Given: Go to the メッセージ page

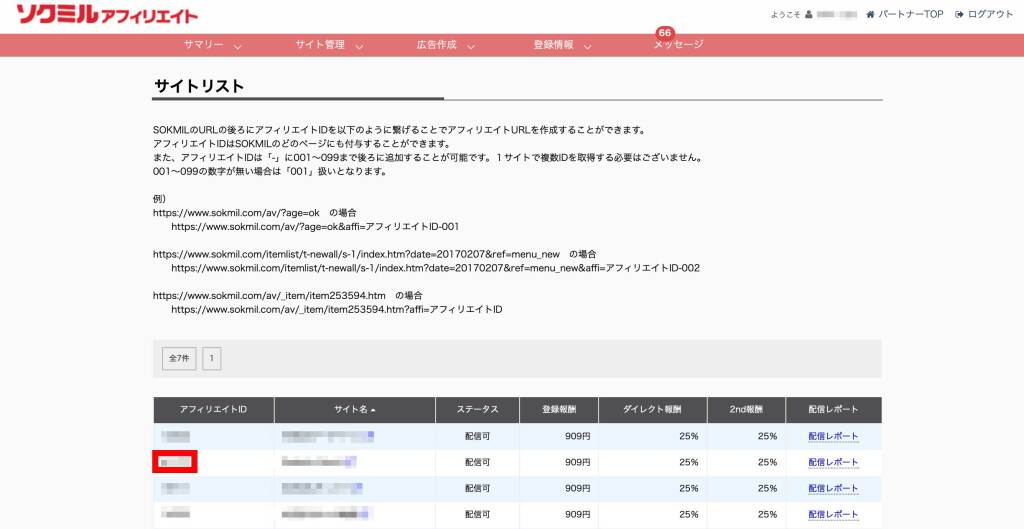Looking at the screenshot, I should 679,44.
